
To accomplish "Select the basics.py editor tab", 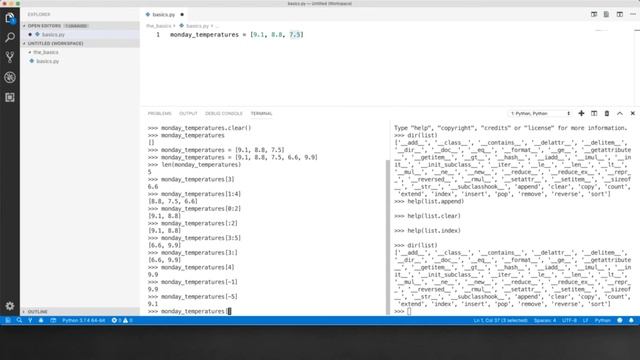I will pyautogui.click(x=163, y=14).
